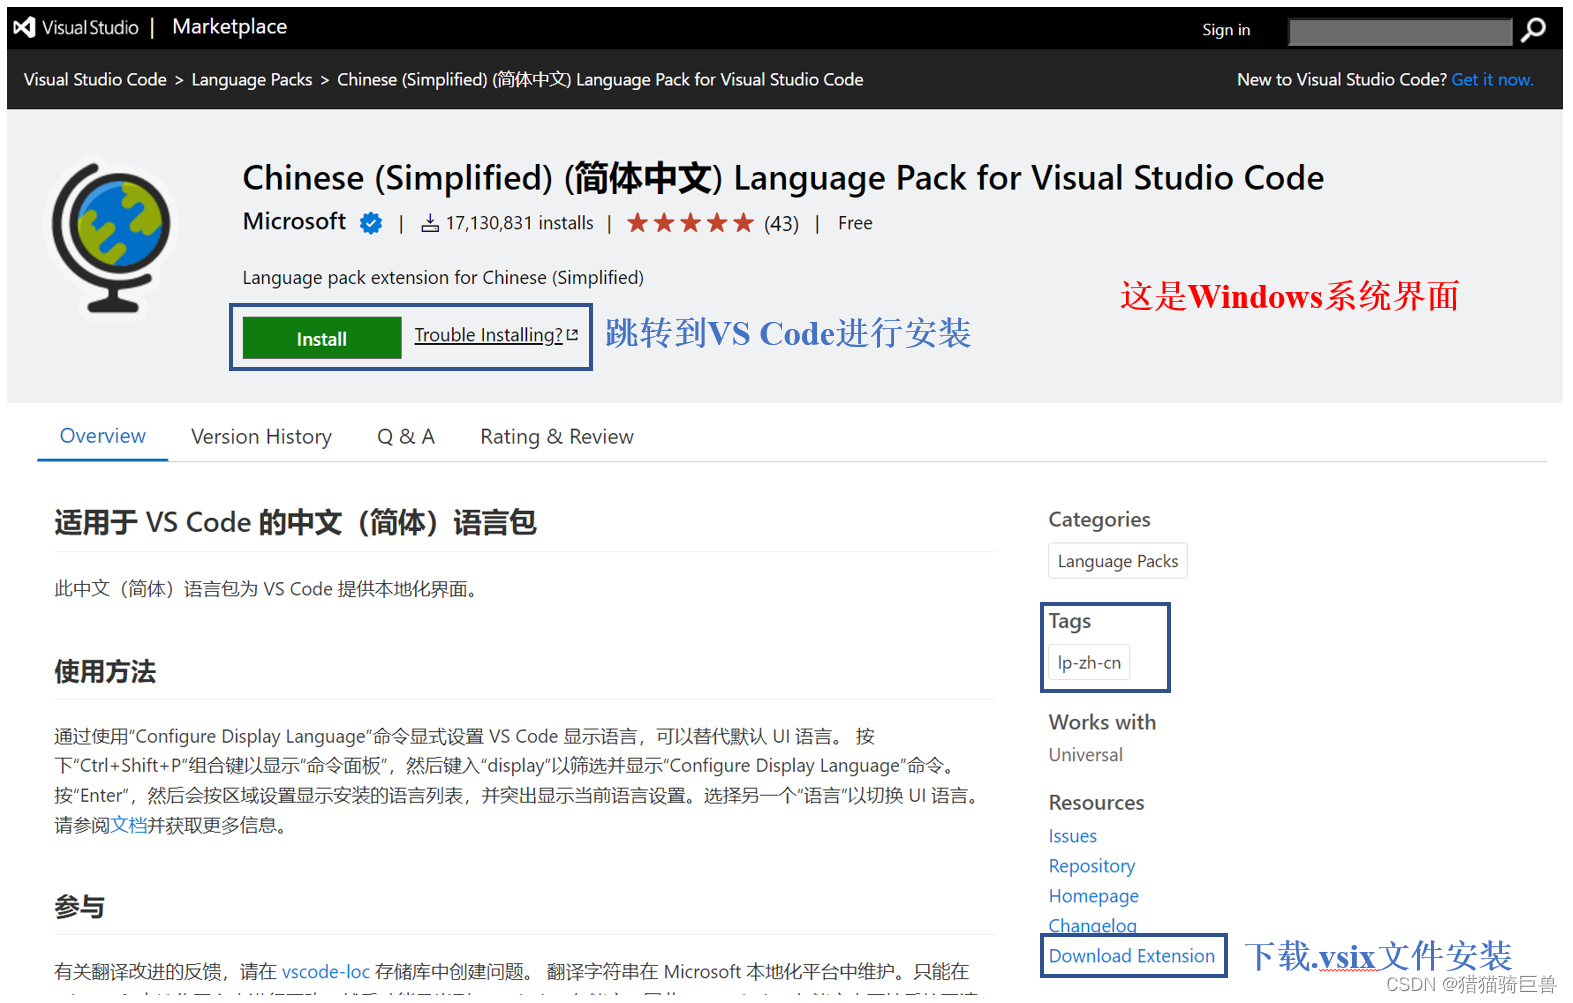Click the Language Packs category tag
This screenshot has width=1573, height=1003.
point(1117,562)
